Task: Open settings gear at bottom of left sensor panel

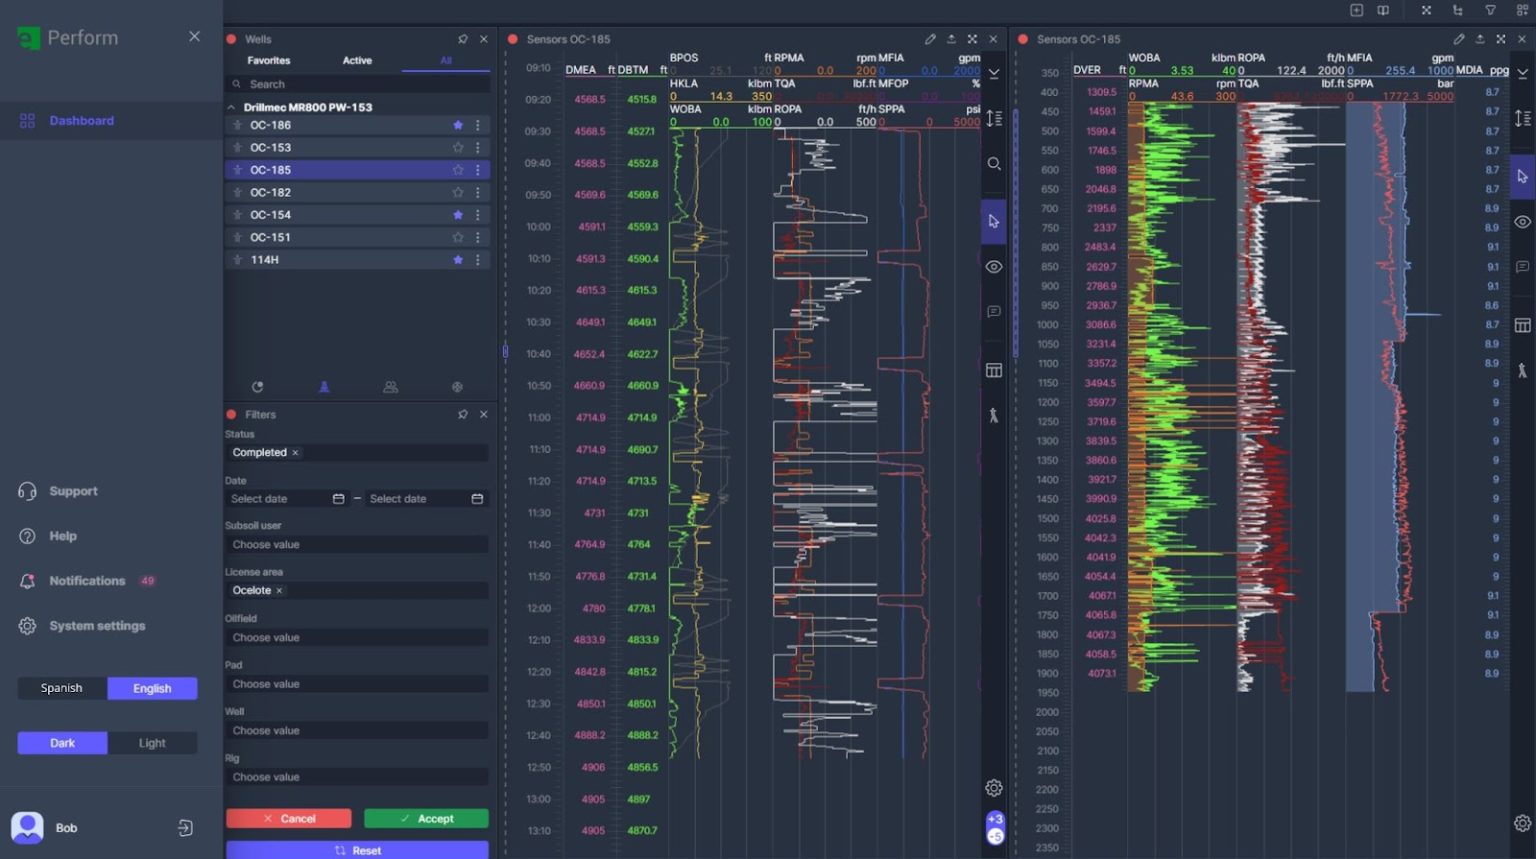Action: [994, 788]
